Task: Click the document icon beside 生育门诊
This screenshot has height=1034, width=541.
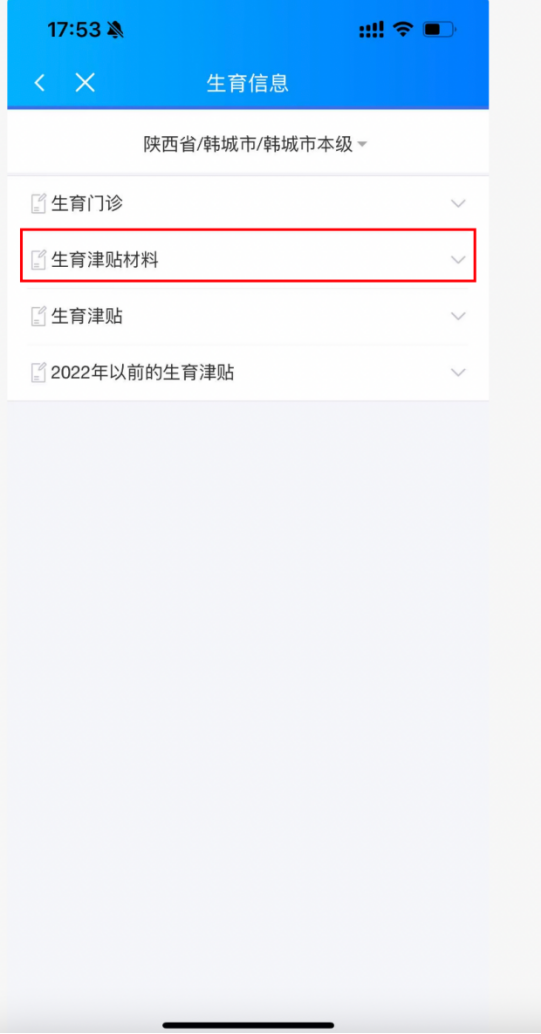Action: 39,204
